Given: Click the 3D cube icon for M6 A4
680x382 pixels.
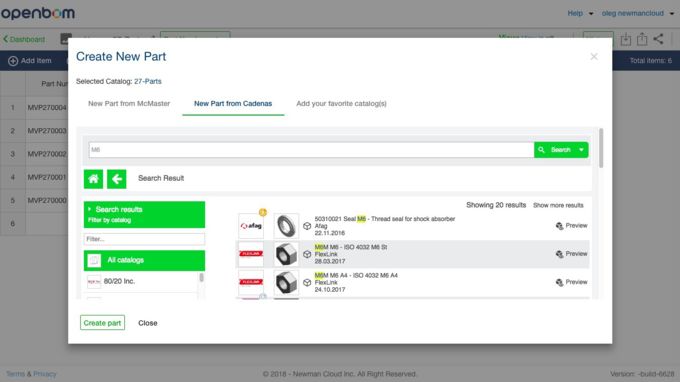Looking at the screenshot, I should click(x=307, y=282).
